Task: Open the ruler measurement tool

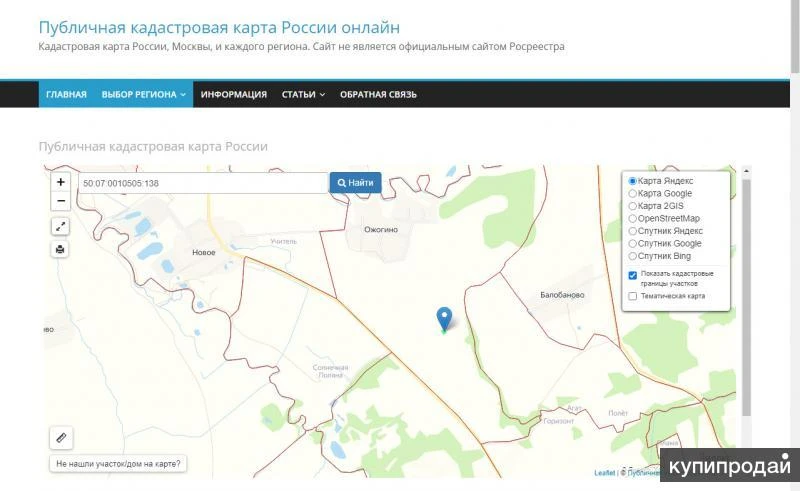Action: click(60, 438)
